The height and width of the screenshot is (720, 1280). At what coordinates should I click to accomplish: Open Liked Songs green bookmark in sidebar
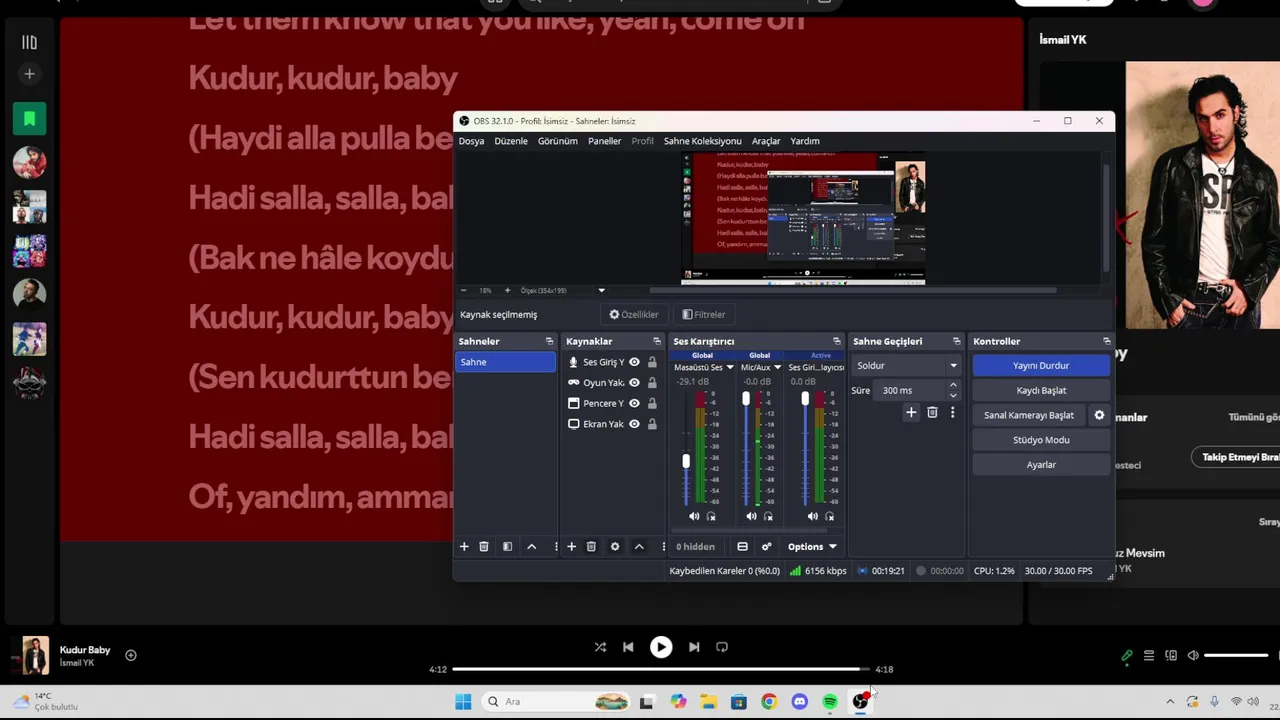[x=29, y=119]
